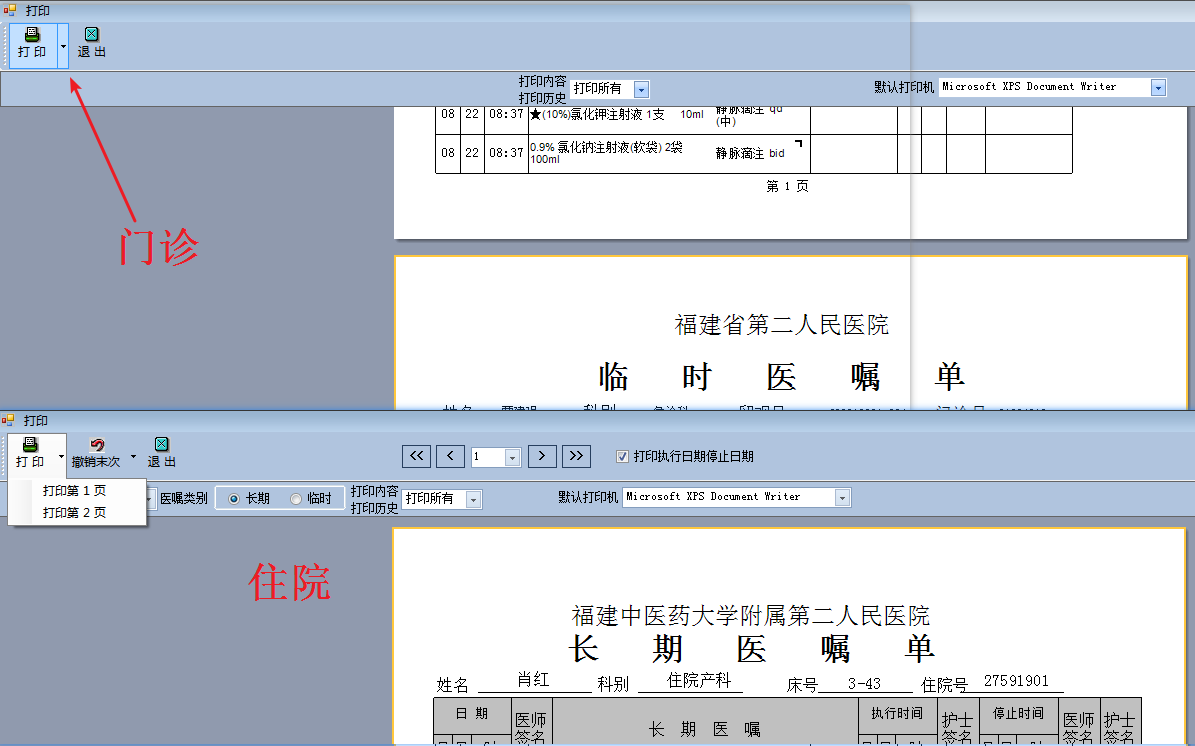Select the 临时 radio button
The image size is (1195, 746).
pos(296,498)
